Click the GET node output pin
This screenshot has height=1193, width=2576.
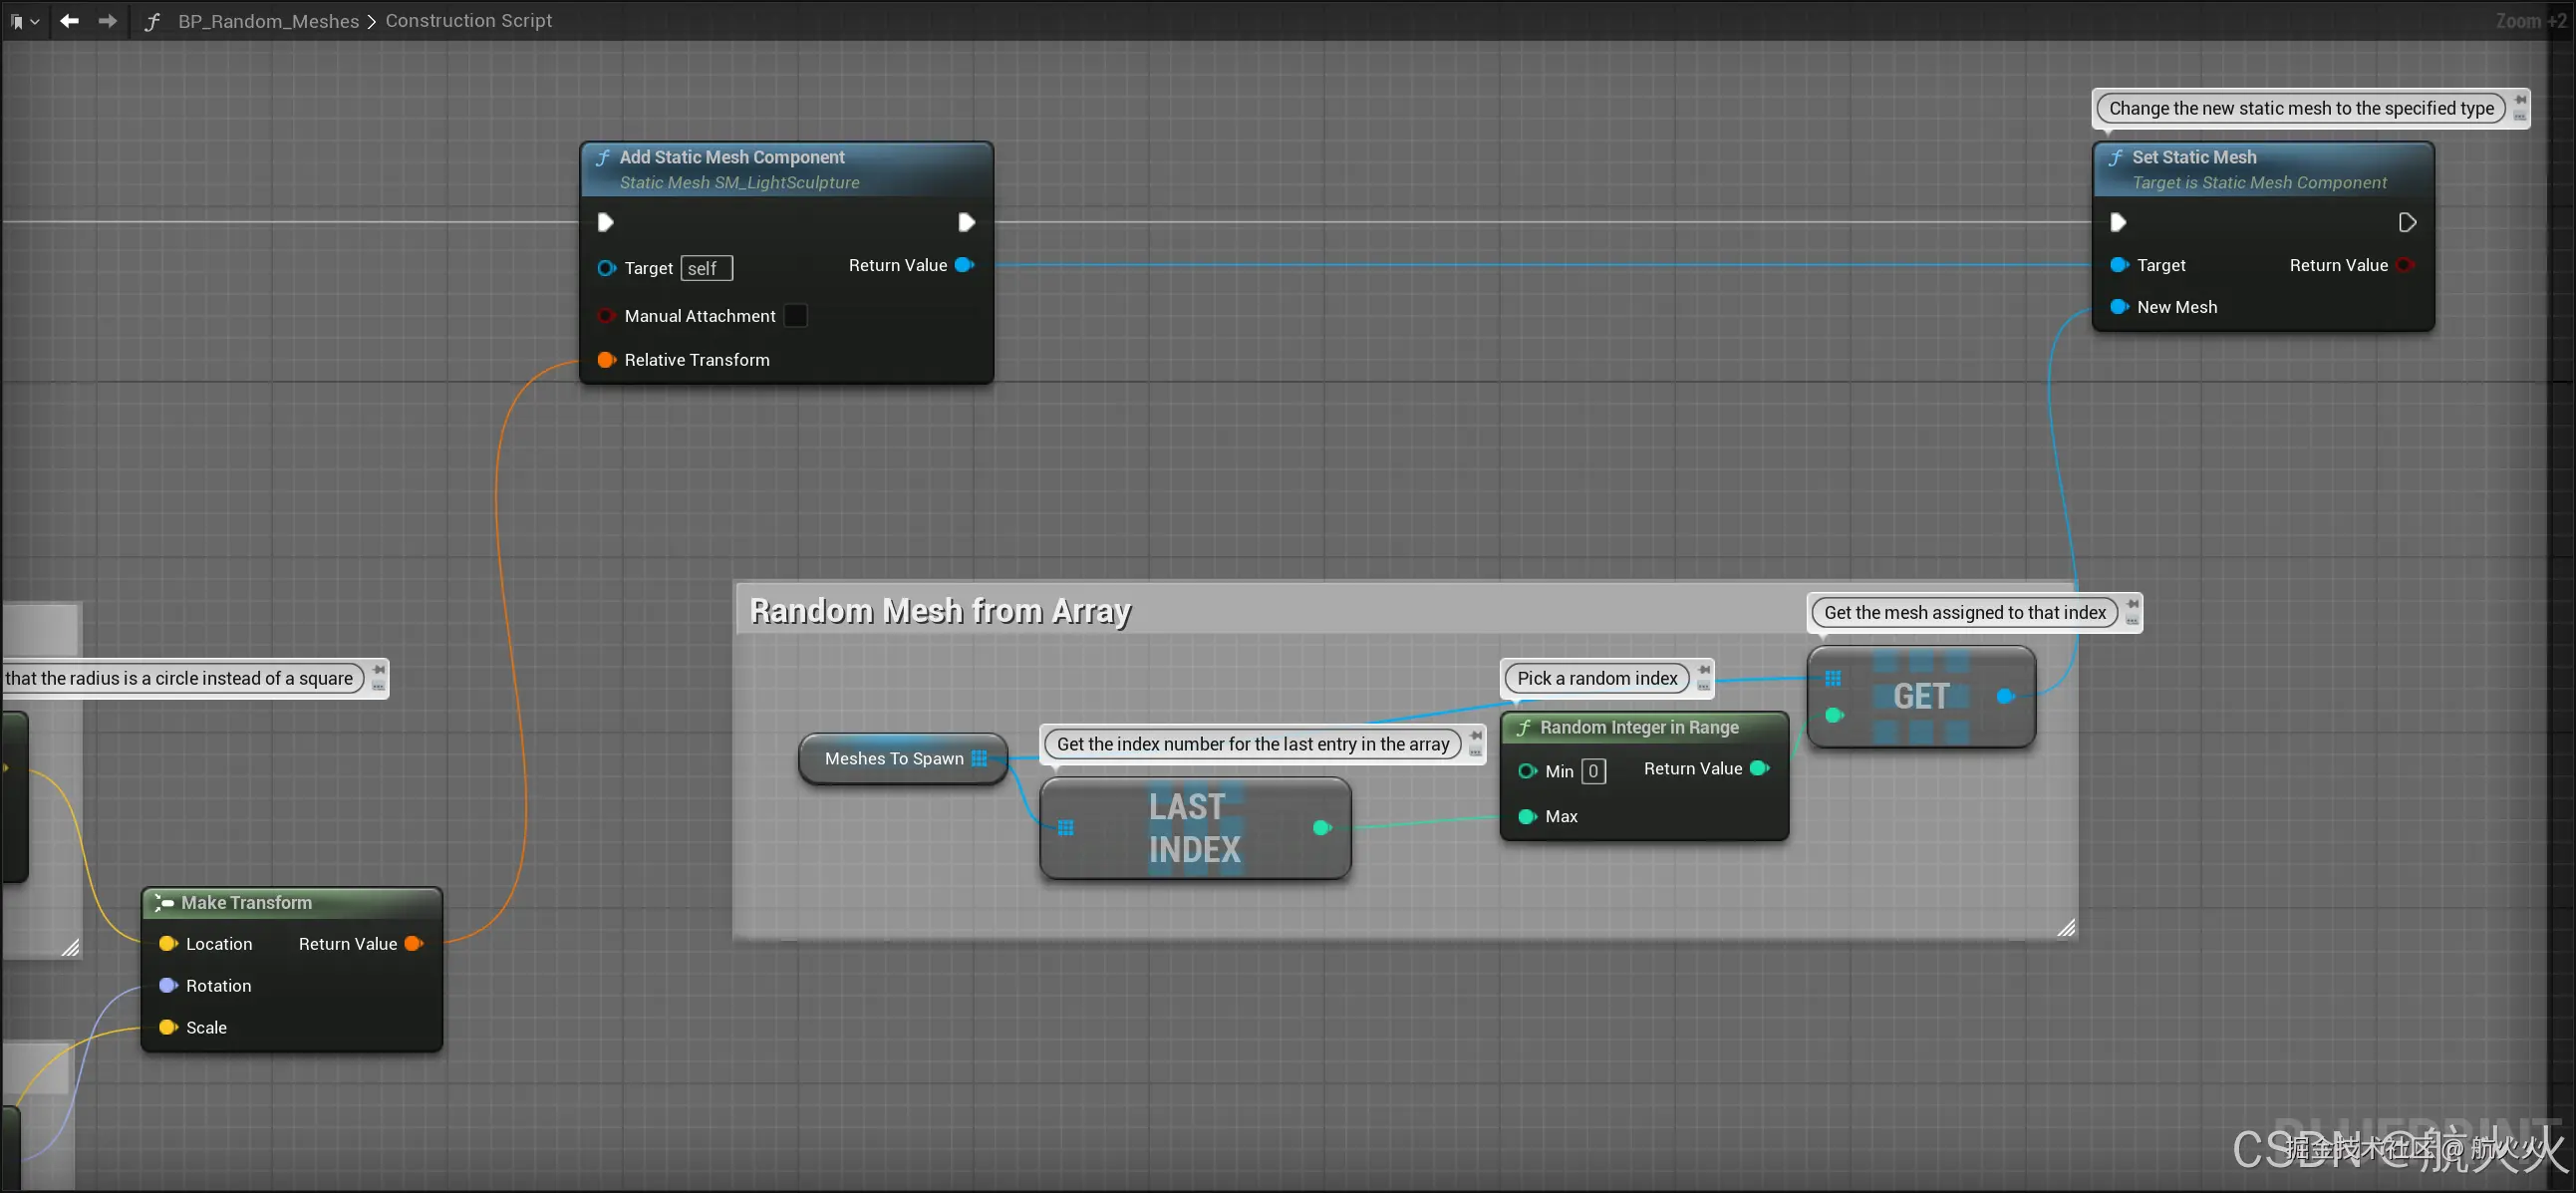[x=2005, y=696]
